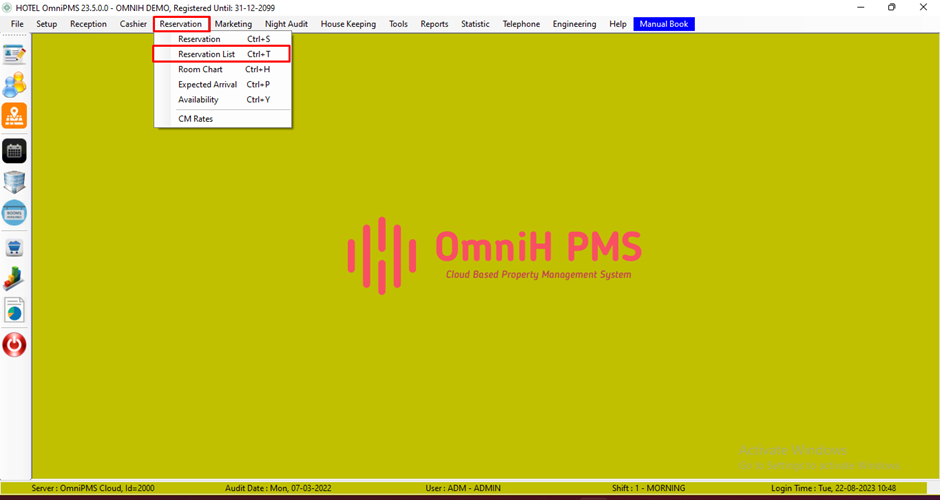Click the pie chart report document icon

(x=14, y=310)
